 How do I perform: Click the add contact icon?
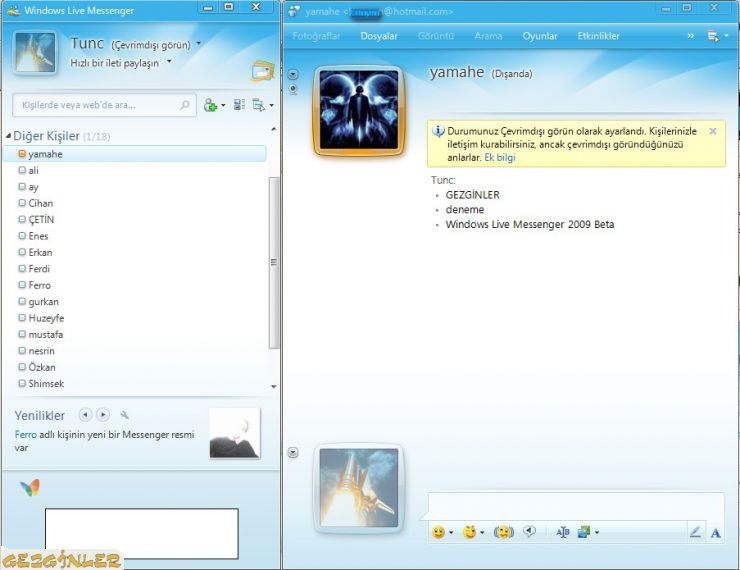coord(210,105)
